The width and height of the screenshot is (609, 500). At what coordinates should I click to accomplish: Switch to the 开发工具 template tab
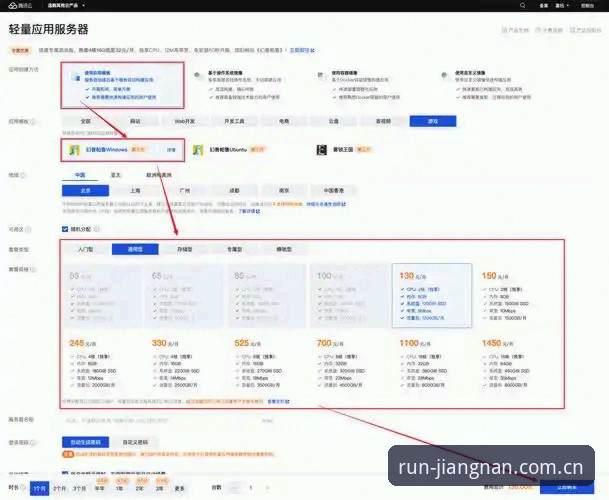(234, 121)
